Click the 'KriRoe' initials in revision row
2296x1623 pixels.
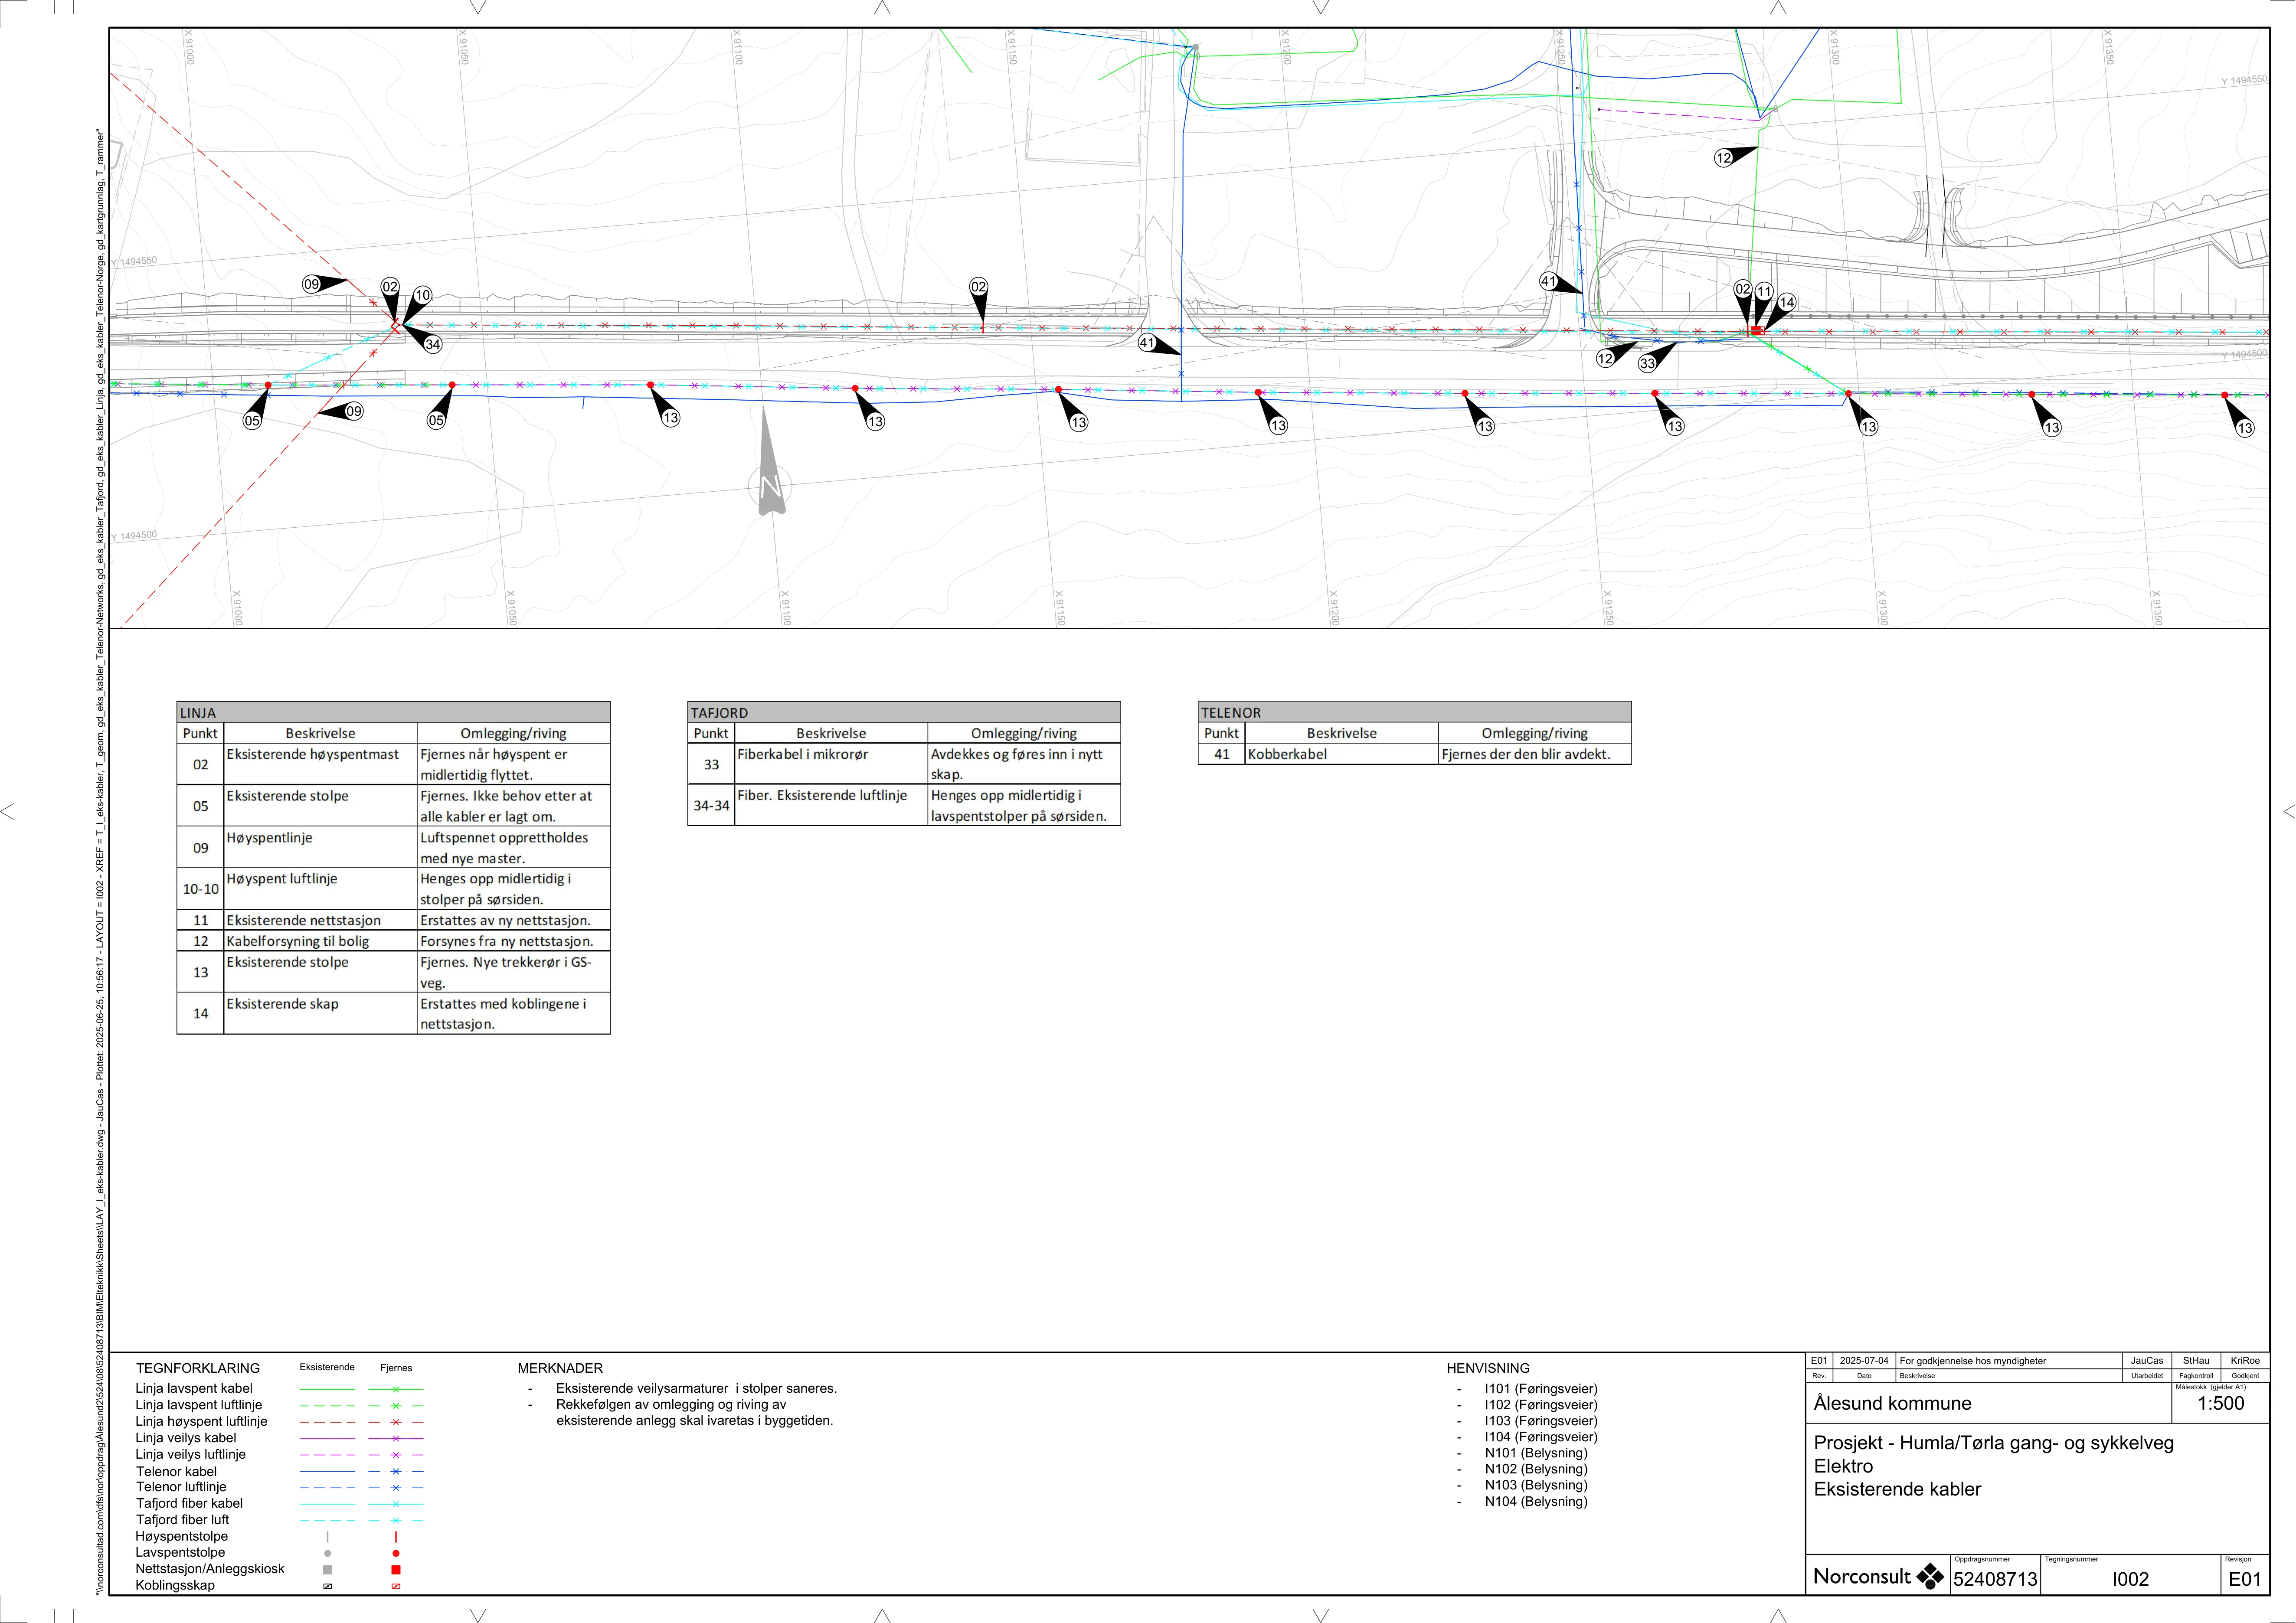point(2245,1361)
